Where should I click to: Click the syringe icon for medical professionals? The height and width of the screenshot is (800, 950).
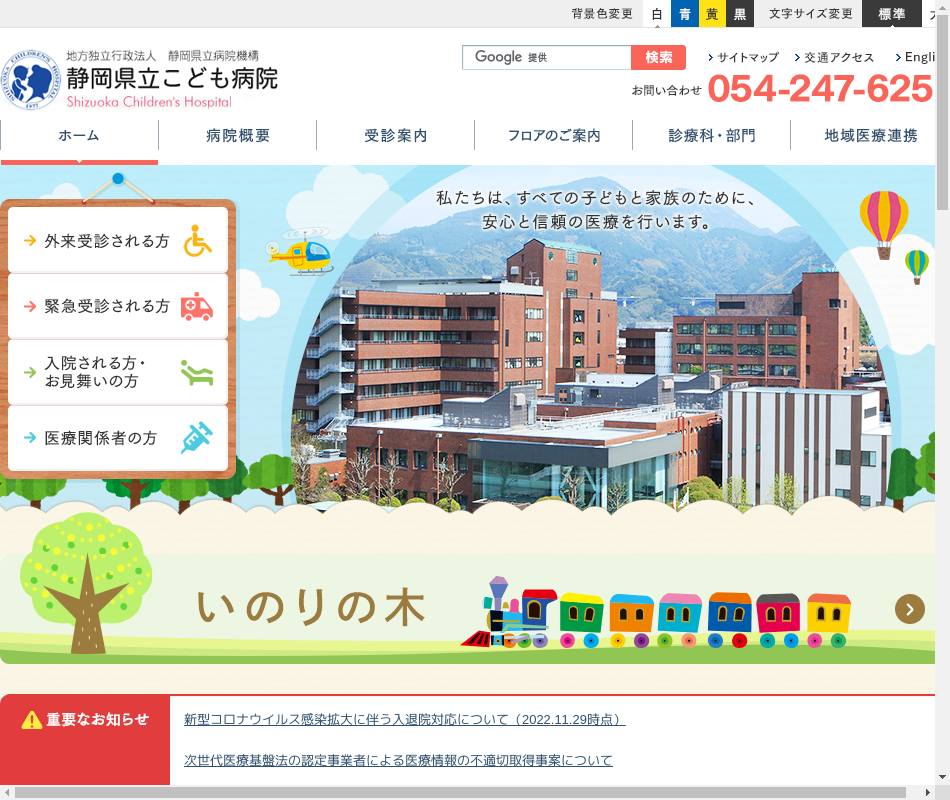click(197, 438)
